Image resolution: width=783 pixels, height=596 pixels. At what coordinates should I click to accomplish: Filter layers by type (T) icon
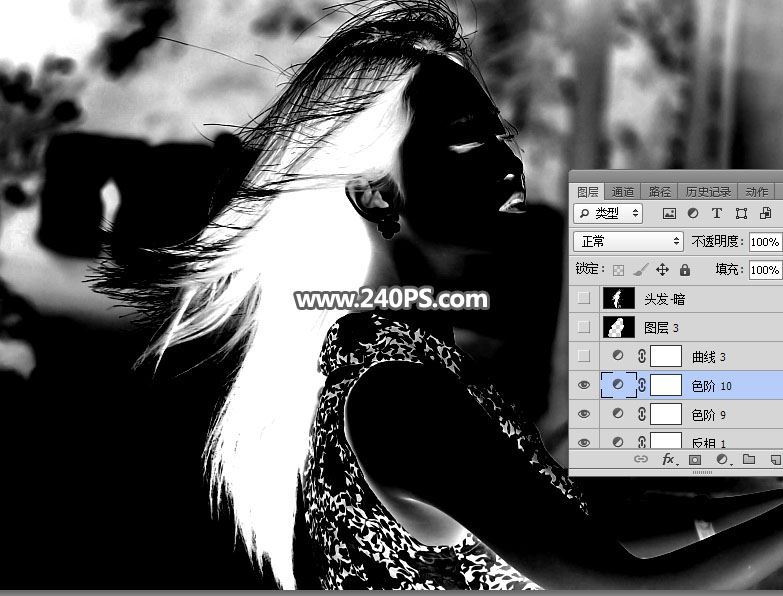pos(717,214)
